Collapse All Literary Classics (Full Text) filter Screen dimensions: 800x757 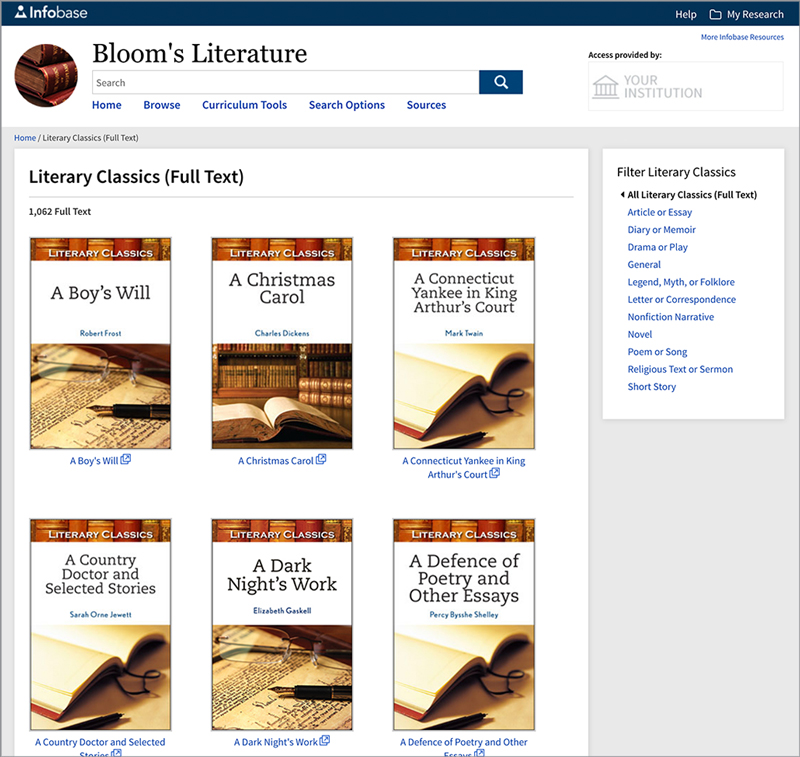click(688, 194)
